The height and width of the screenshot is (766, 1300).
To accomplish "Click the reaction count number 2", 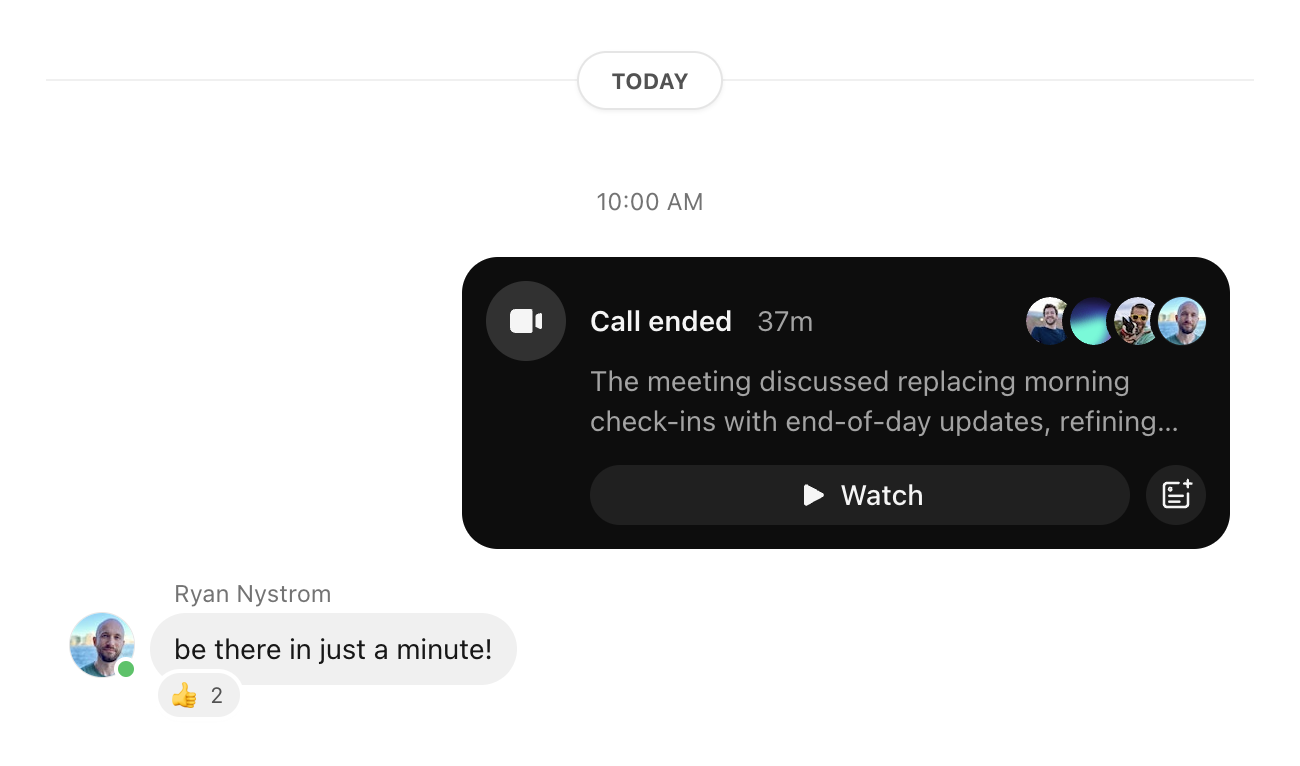I will point(217,696).
